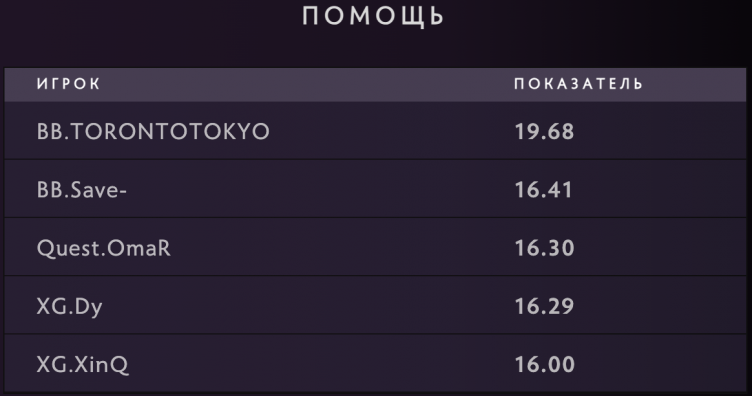
Task: Click blank space right of 19.68
Action: tap(662, 131)
